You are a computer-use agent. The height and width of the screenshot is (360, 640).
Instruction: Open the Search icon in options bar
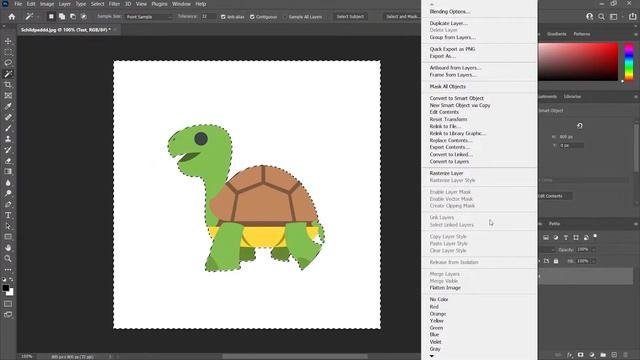(601, 17)
